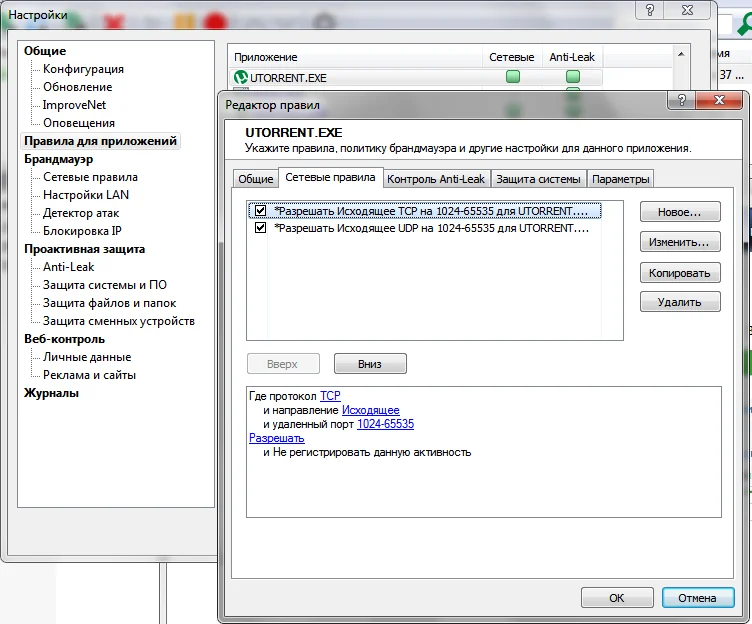This screenshot has width=752, height=624.
Task: Click the uTorrent icon beside UTORRENT.EXE
Action: (x=240, y=77)
